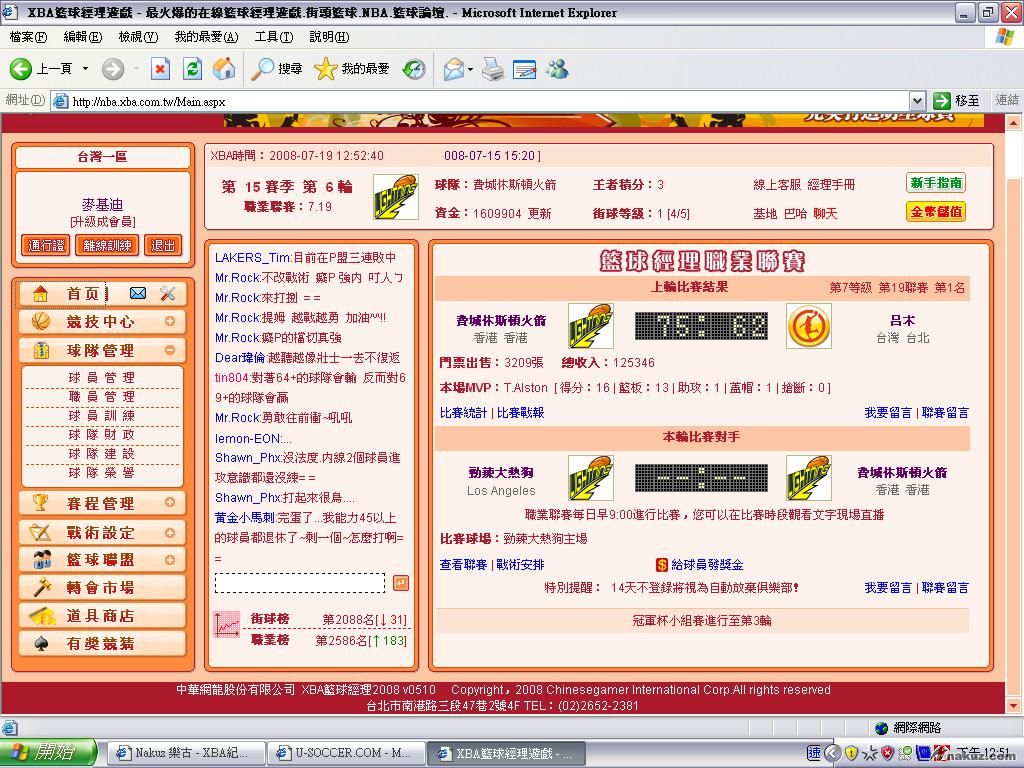Open the tools wrench icon beside 首页

pyautogui.click(x=167, y=293)
